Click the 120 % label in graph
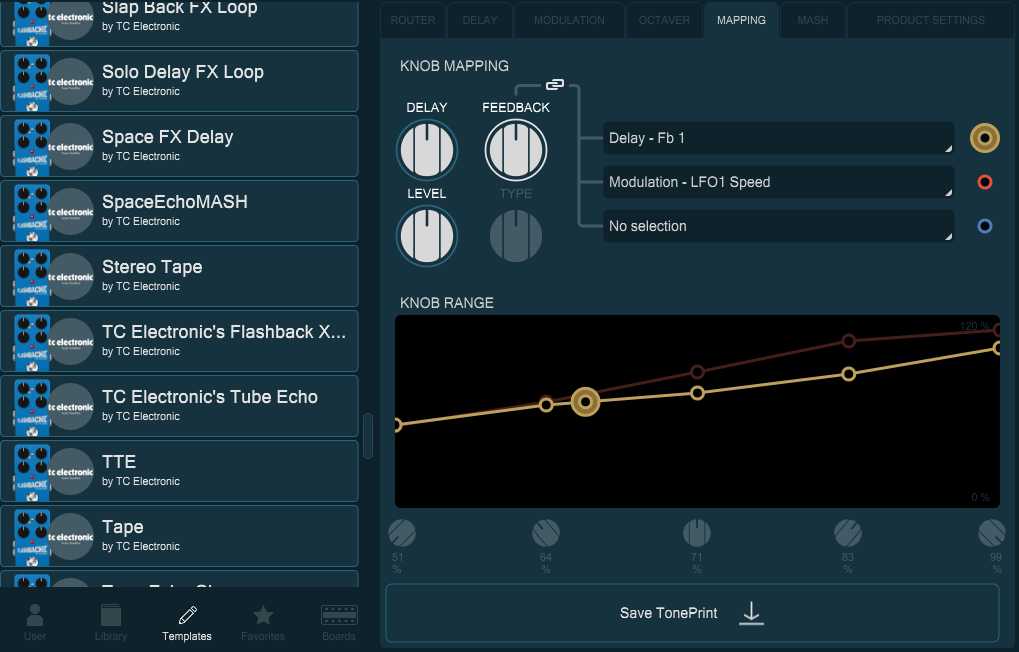 click(975, 326)
